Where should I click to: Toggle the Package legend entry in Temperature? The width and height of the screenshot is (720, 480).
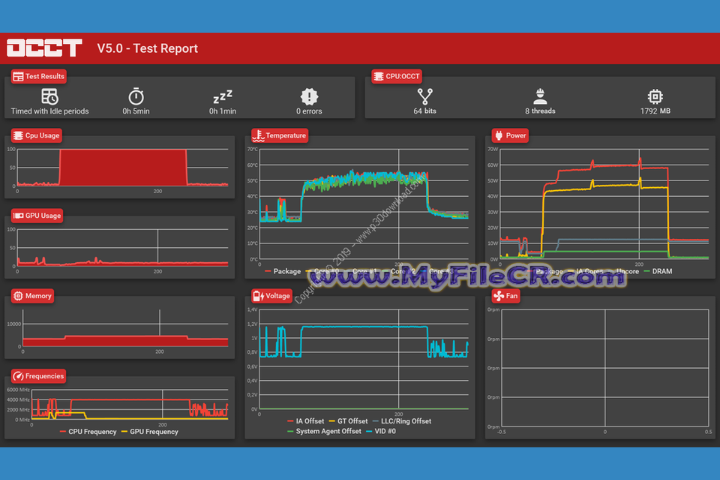point(283,271)
